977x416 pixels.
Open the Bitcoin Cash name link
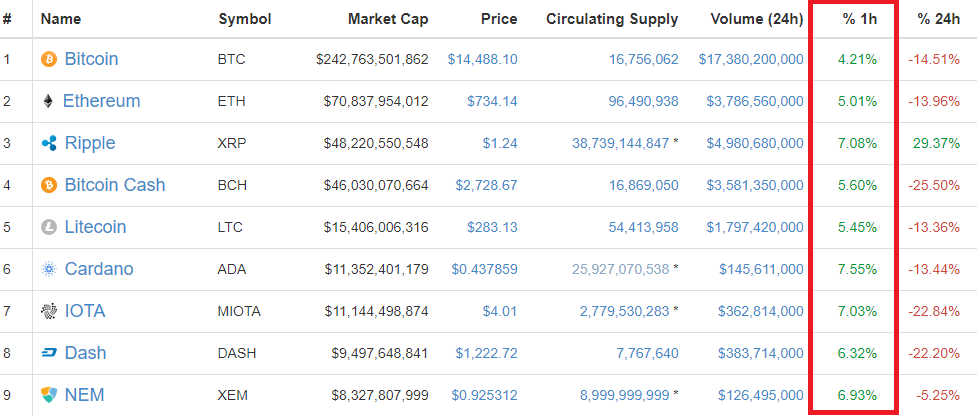(115, 185)
